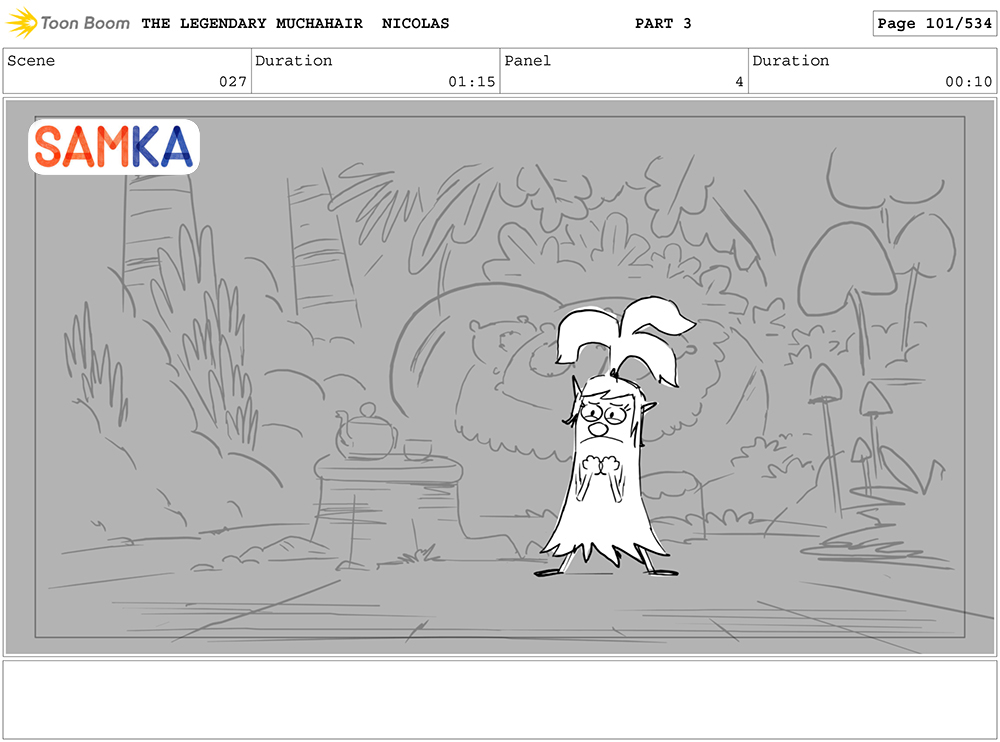
Task: Click the Panel label
Action: click(x=527, y=61)
